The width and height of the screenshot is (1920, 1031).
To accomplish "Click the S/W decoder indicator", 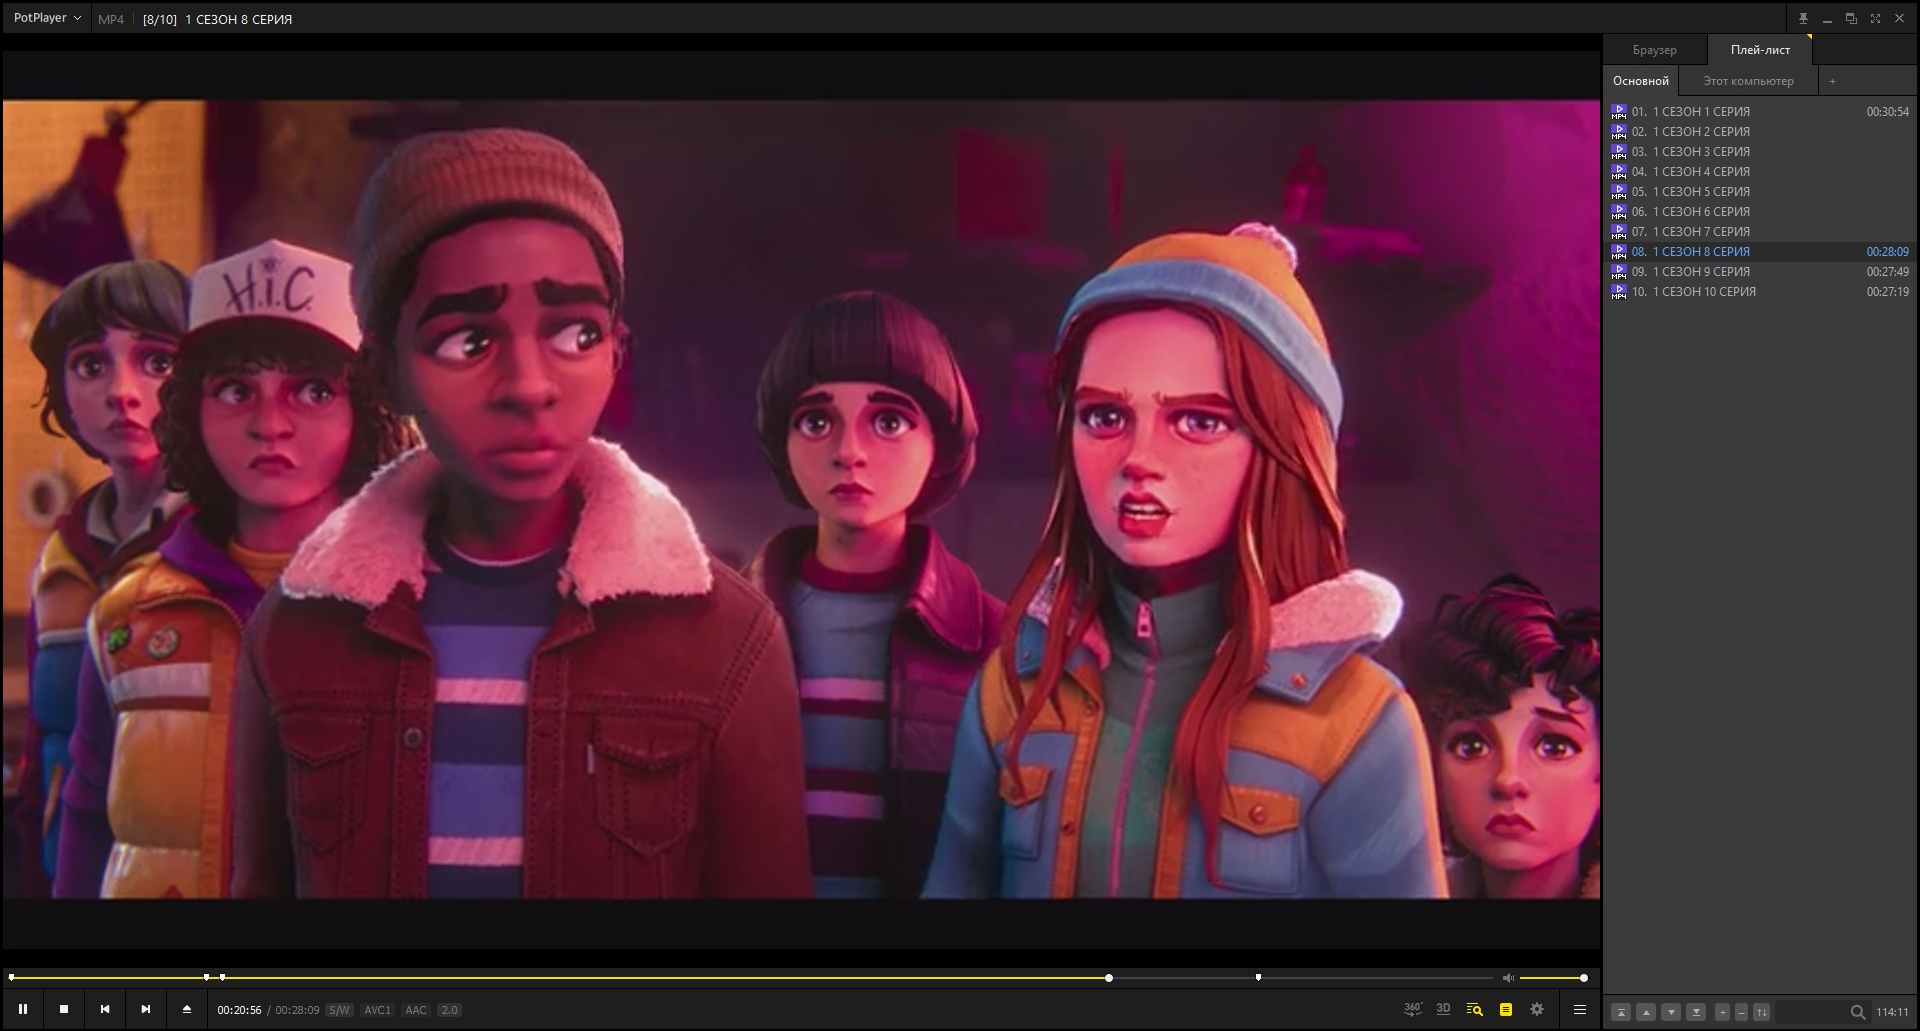I will (x=339, y=1010).
